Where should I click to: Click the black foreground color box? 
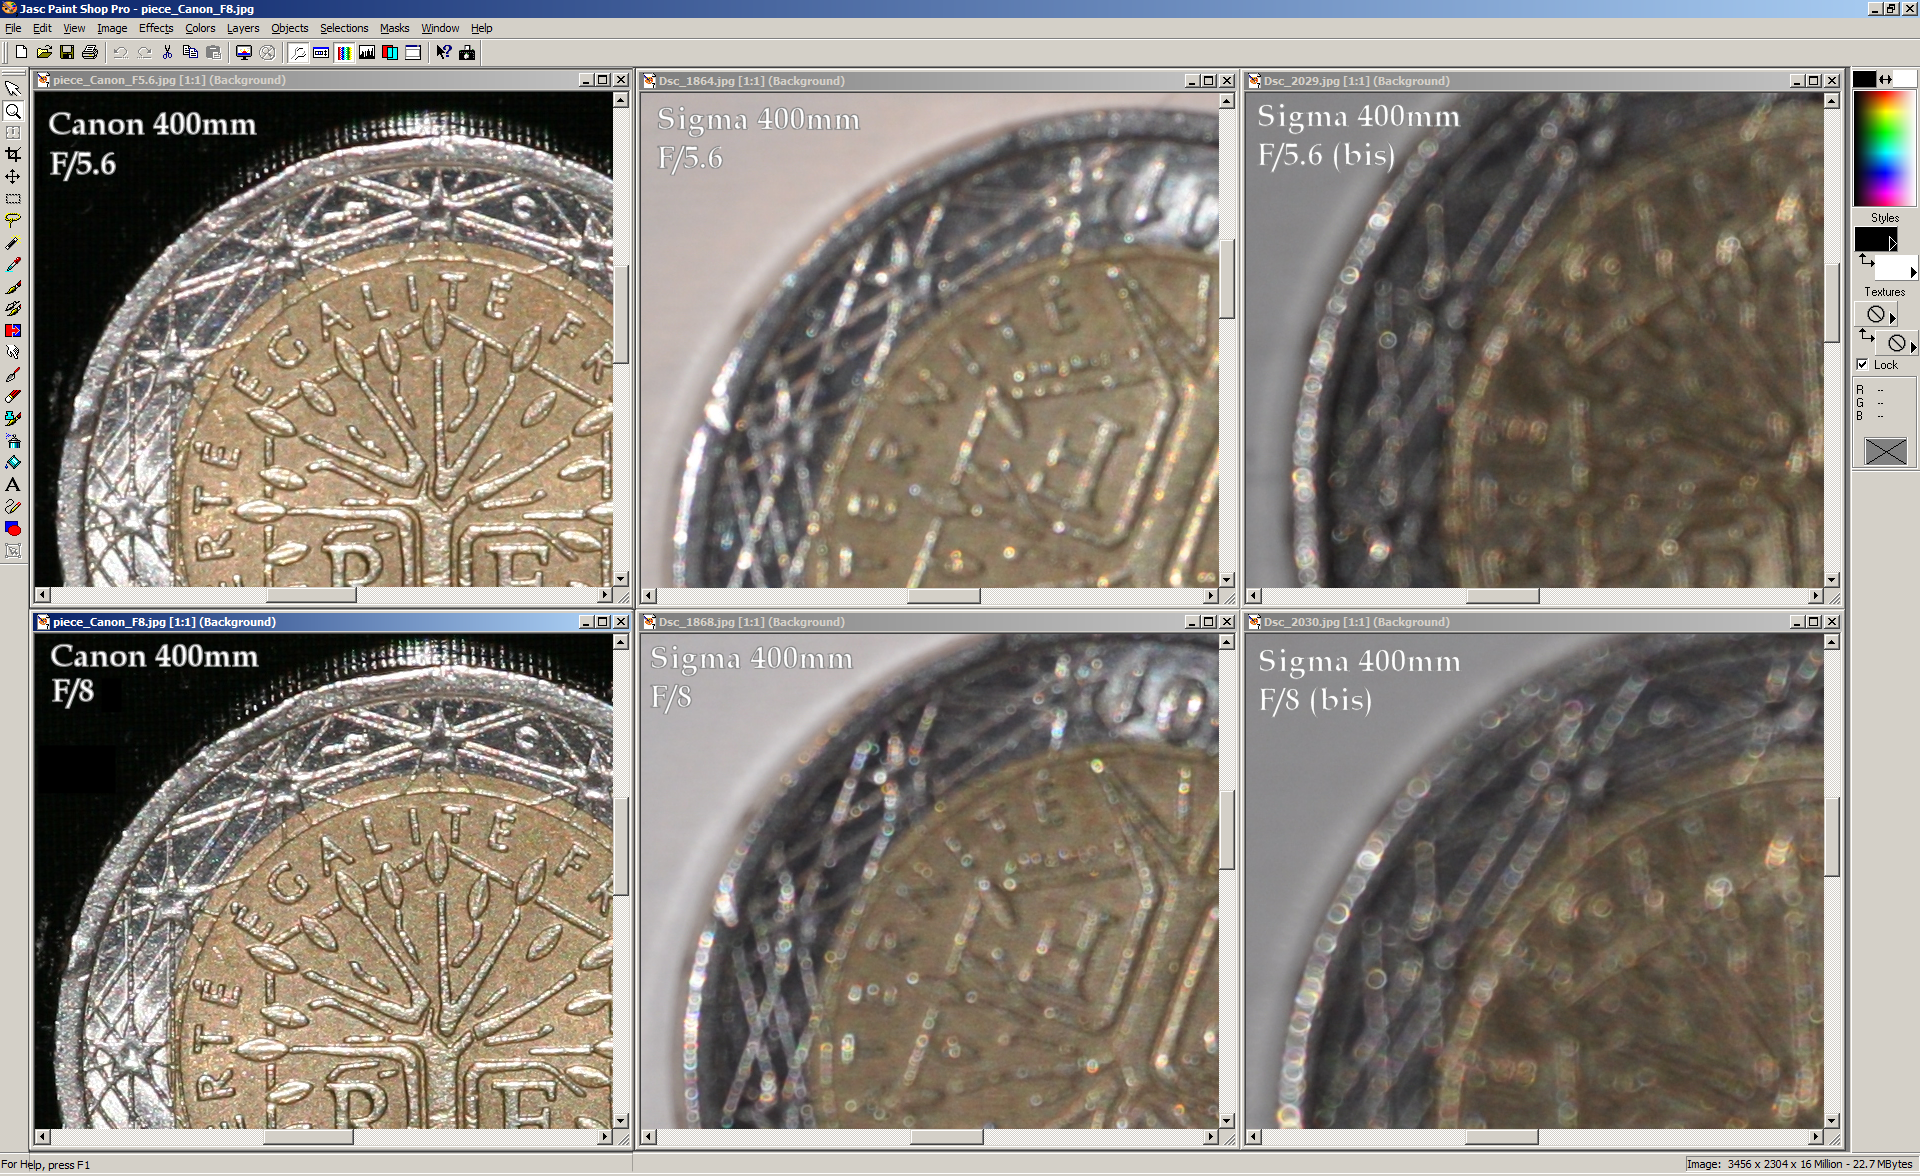(x=1864, y=79)
